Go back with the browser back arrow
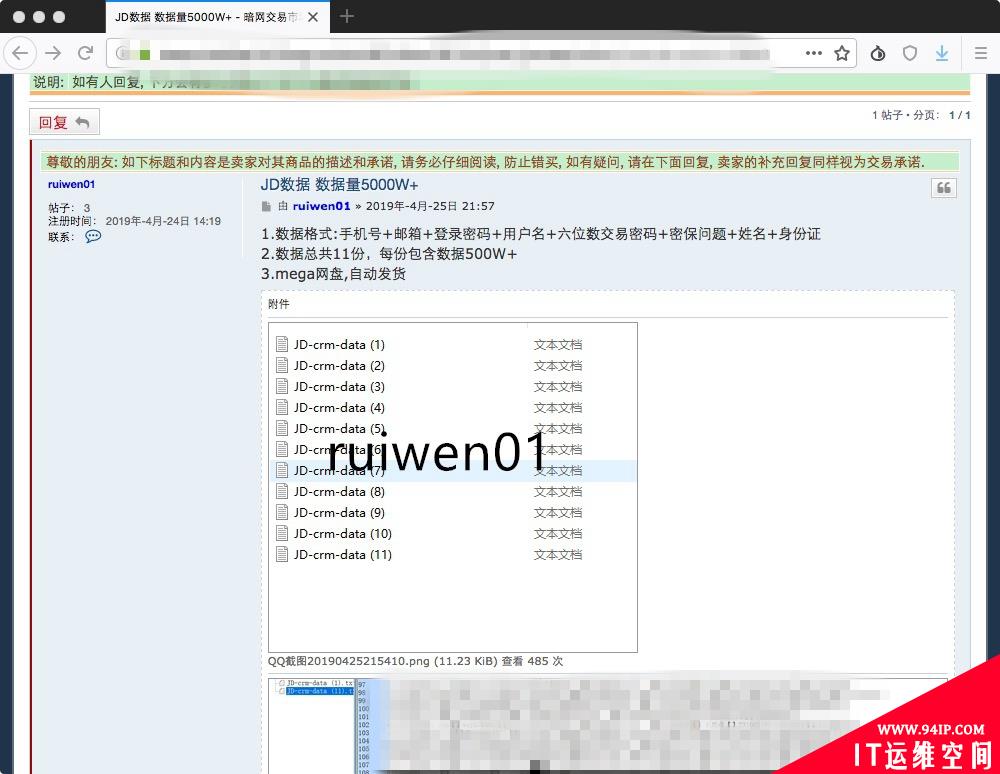This screenshot has width=1000, height=774. pyautogui.click(x=20, y=53)
